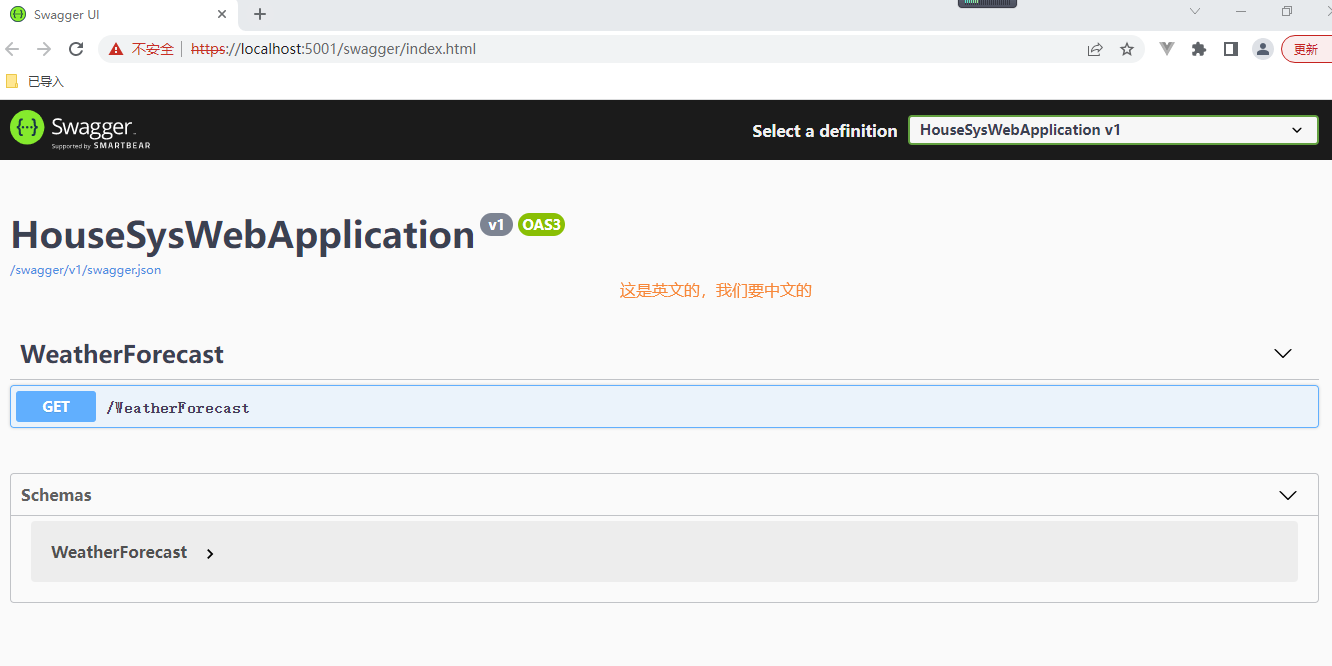Viewport: 1332px width, 666px height.
Task: Click the browser back arrow
Action: pyautogui.click(x=13, y=49)
